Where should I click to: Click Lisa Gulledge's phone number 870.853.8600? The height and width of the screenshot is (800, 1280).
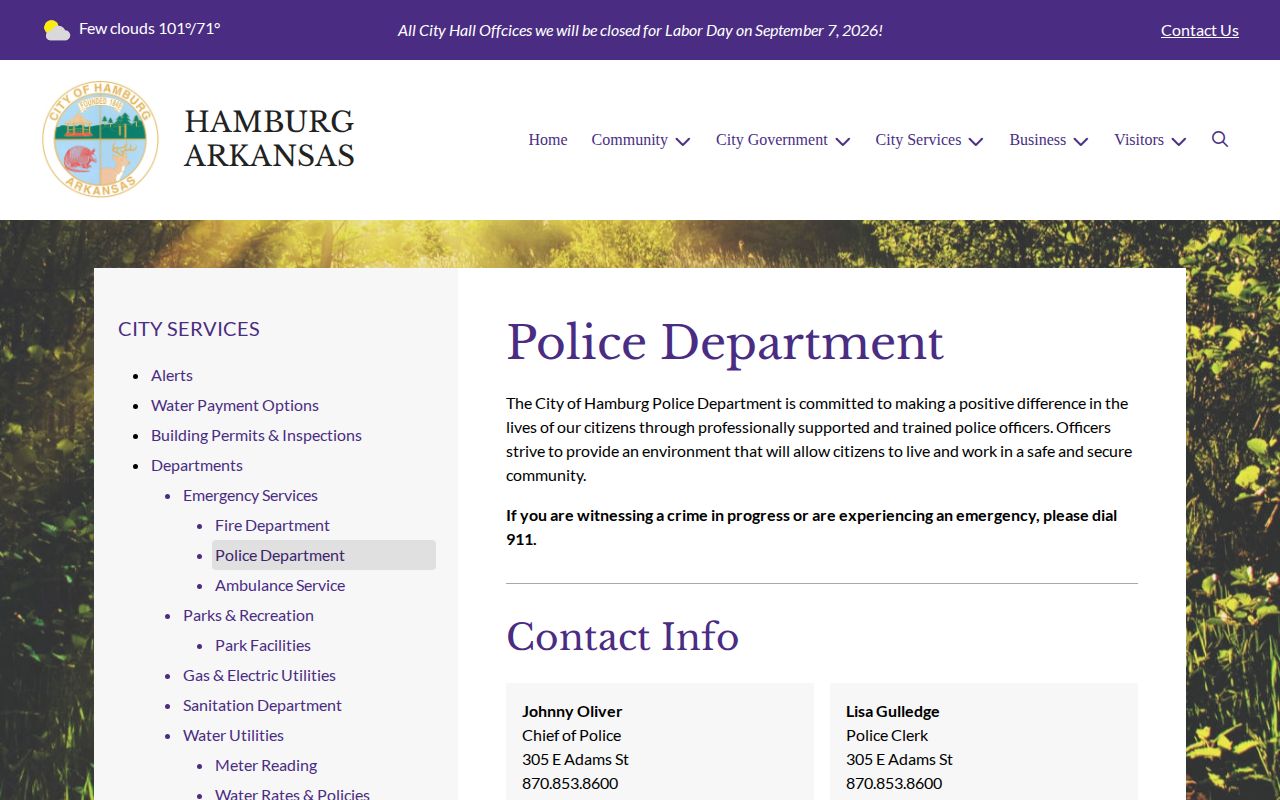click(x=894, y=783)
